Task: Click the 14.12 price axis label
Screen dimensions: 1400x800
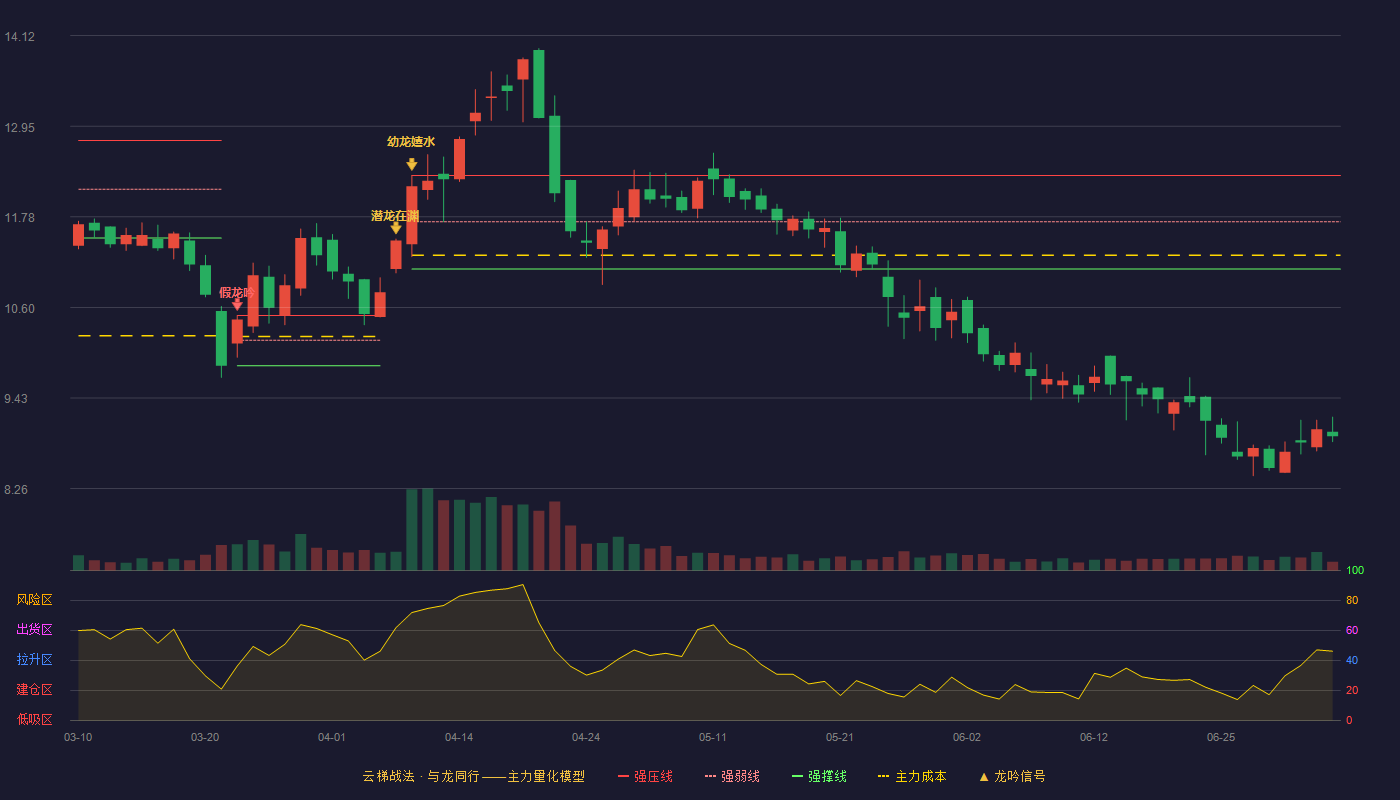Action: pyautogui.click(x=20, y=37)
